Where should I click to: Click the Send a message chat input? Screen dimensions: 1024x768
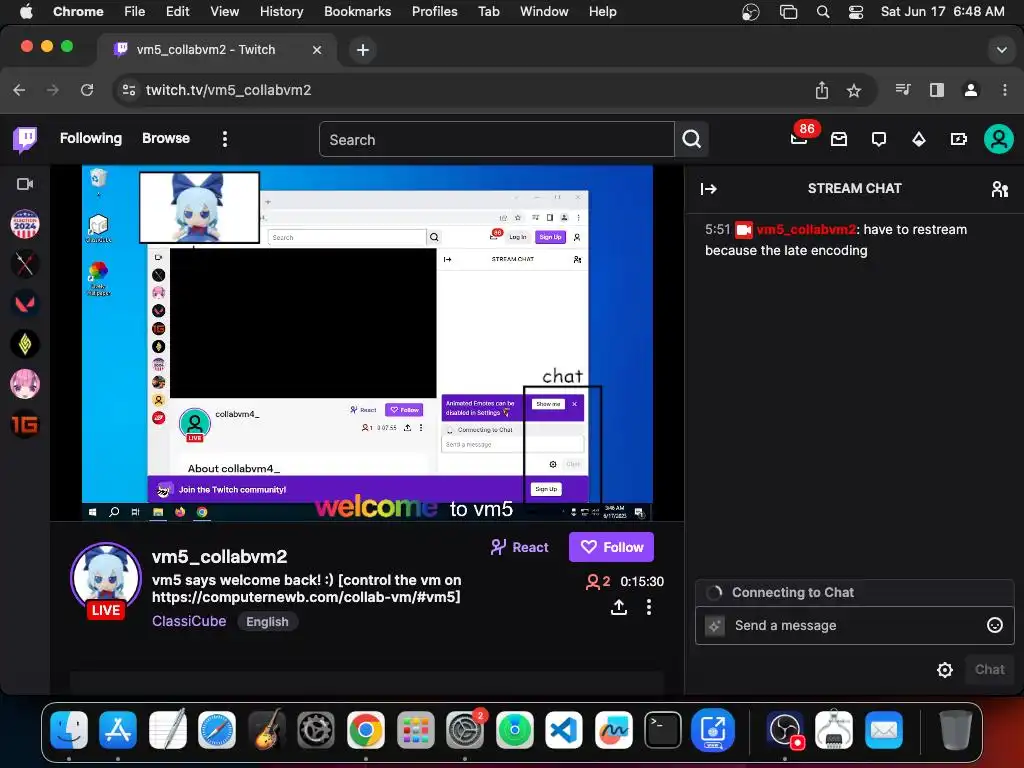tap(856, 625)
